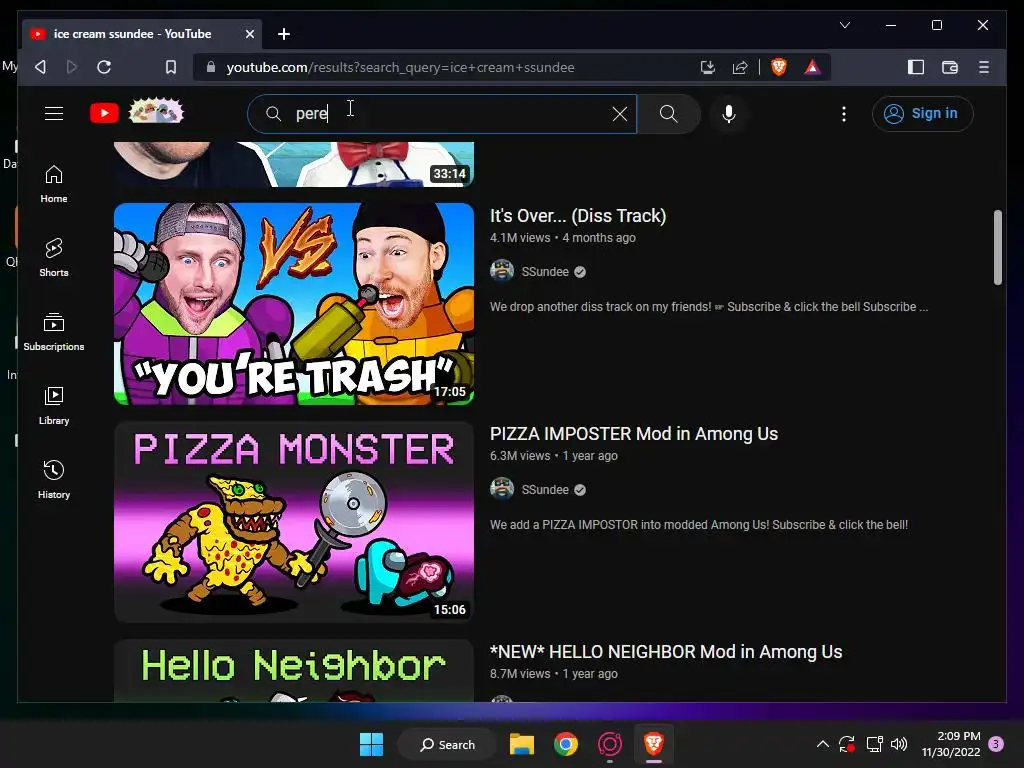This screenshot has width=1024, height=768.
Task: Click in the YouTube search field
Action: 442,114
